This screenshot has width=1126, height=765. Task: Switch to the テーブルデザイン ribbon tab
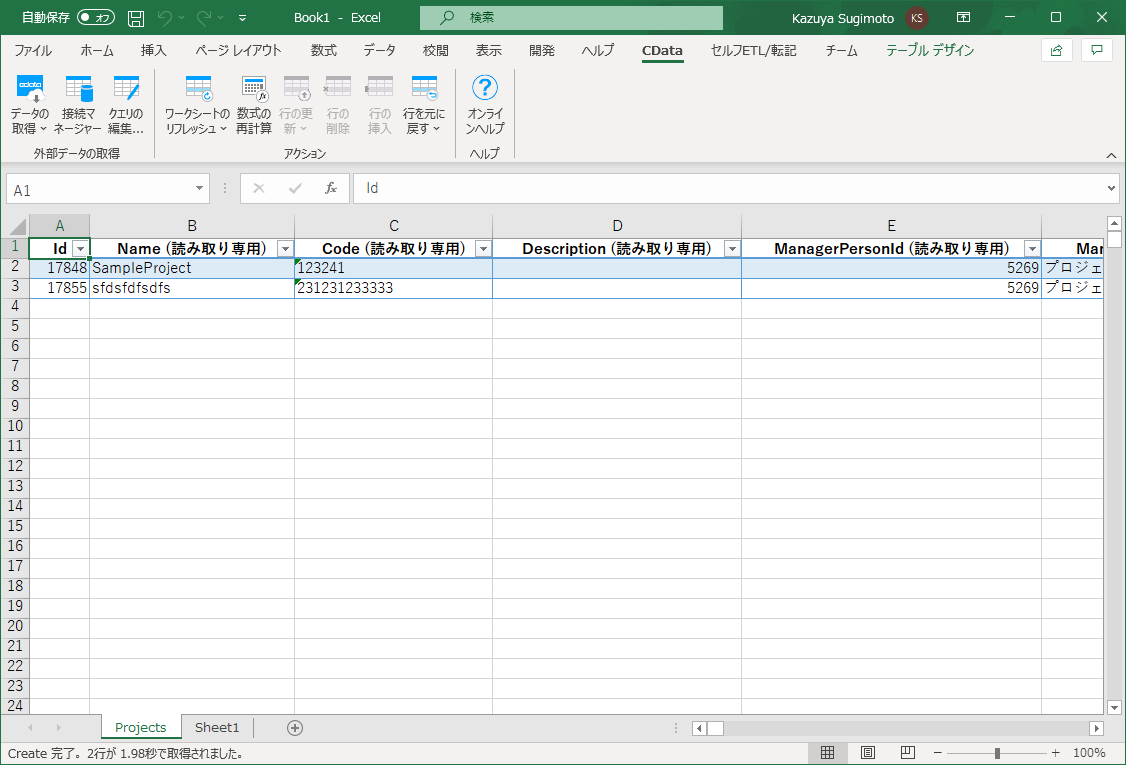pos(930,50)
